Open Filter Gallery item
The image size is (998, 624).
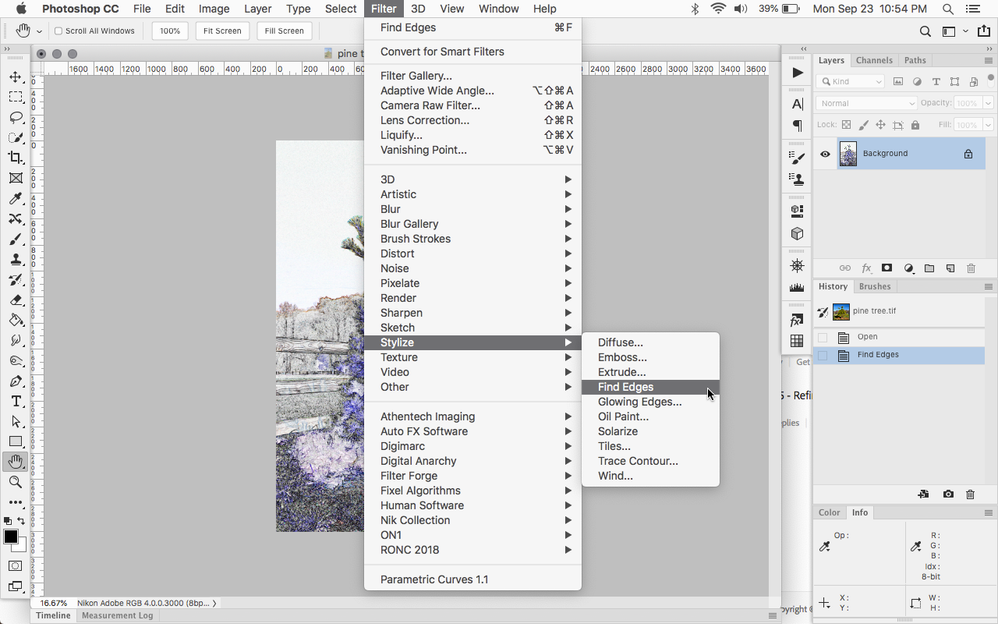[x=472, y=76]
